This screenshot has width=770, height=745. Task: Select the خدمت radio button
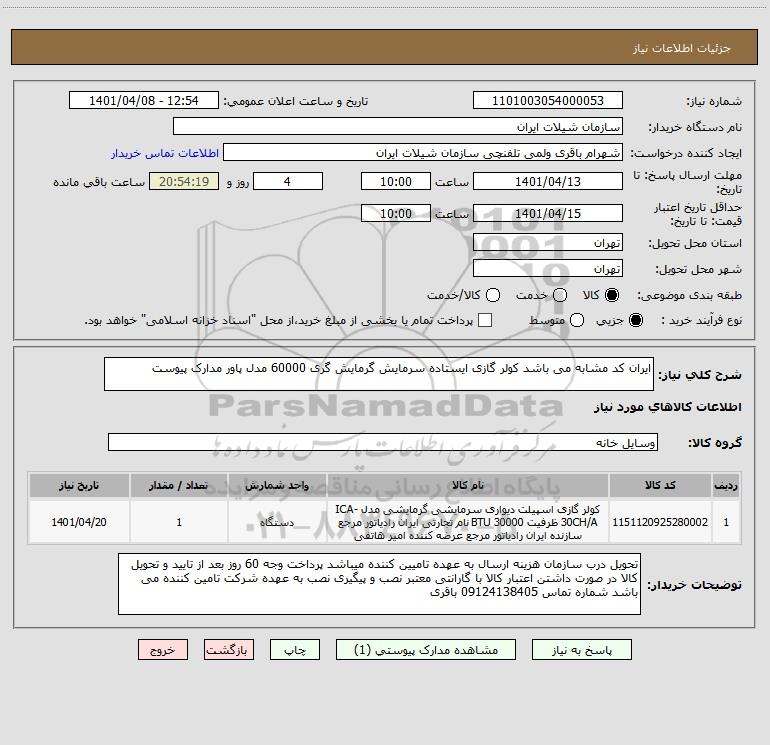(560, 295)
